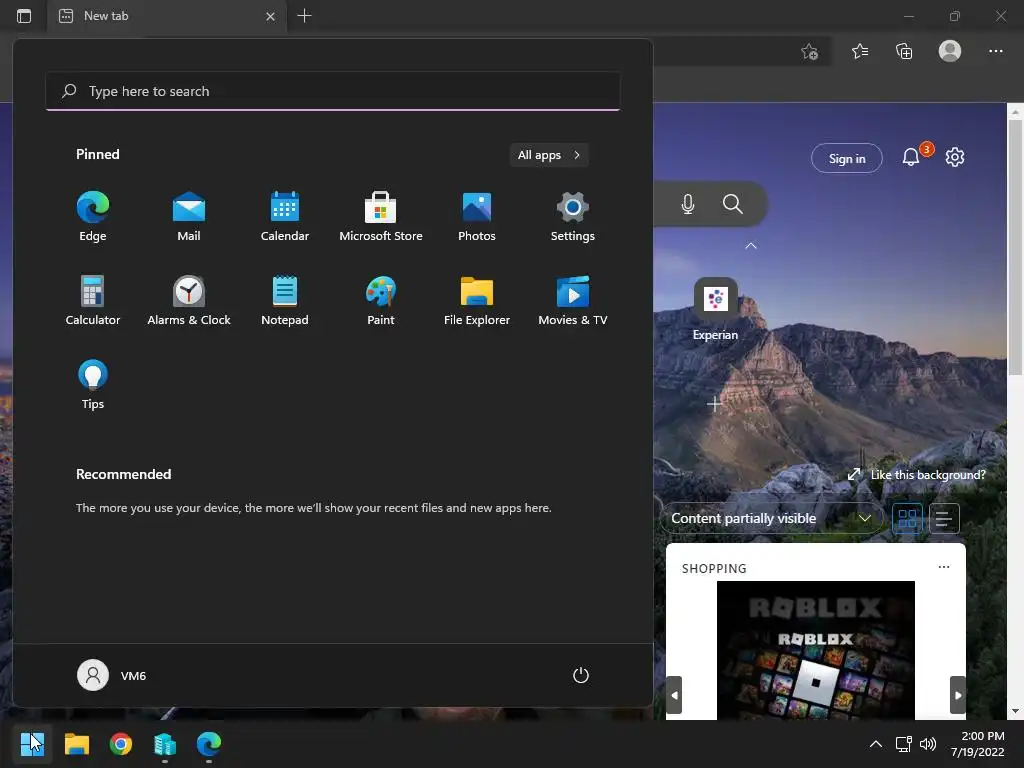Open Alarms & Clock
Screen dimensions: 1024x768
pos(189,300)
